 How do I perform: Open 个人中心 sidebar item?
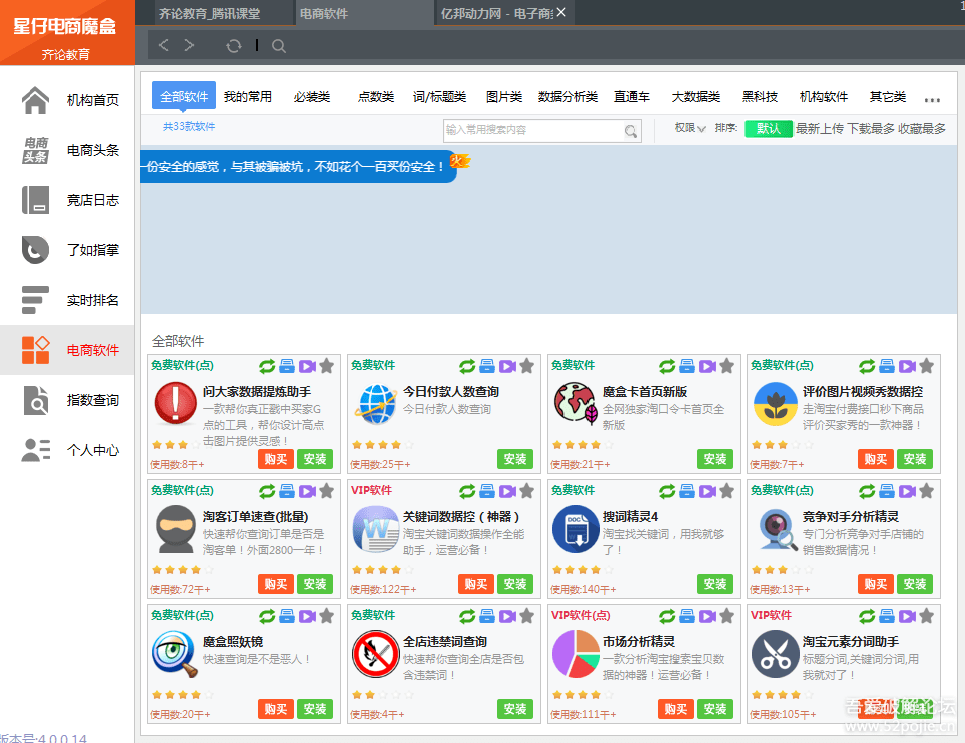[x=67, y=450]
